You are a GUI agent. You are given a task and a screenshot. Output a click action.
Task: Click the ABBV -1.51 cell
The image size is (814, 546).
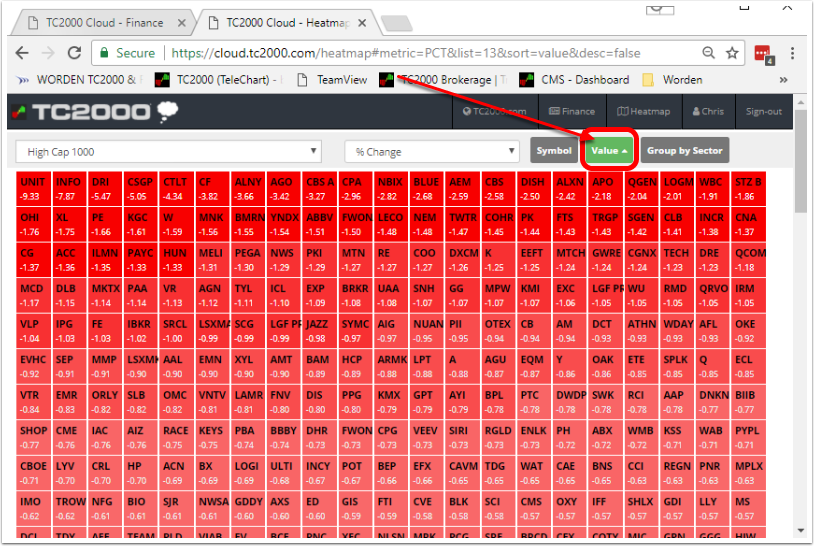[320, 224]
